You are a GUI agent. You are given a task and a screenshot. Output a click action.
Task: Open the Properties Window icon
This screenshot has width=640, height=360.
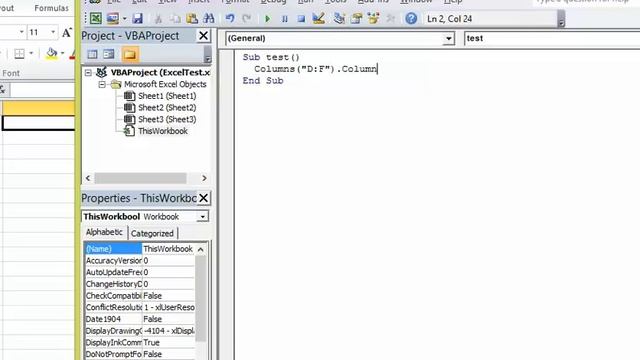[x=356, y=18]
